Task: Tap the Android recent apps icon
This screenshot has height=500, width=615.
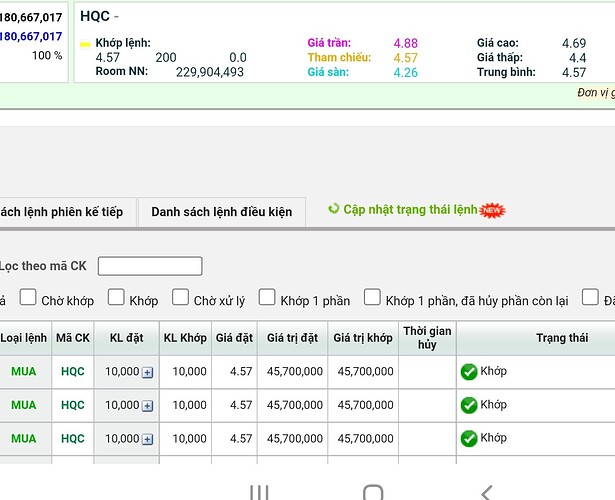Action: [x=259, y=492]
